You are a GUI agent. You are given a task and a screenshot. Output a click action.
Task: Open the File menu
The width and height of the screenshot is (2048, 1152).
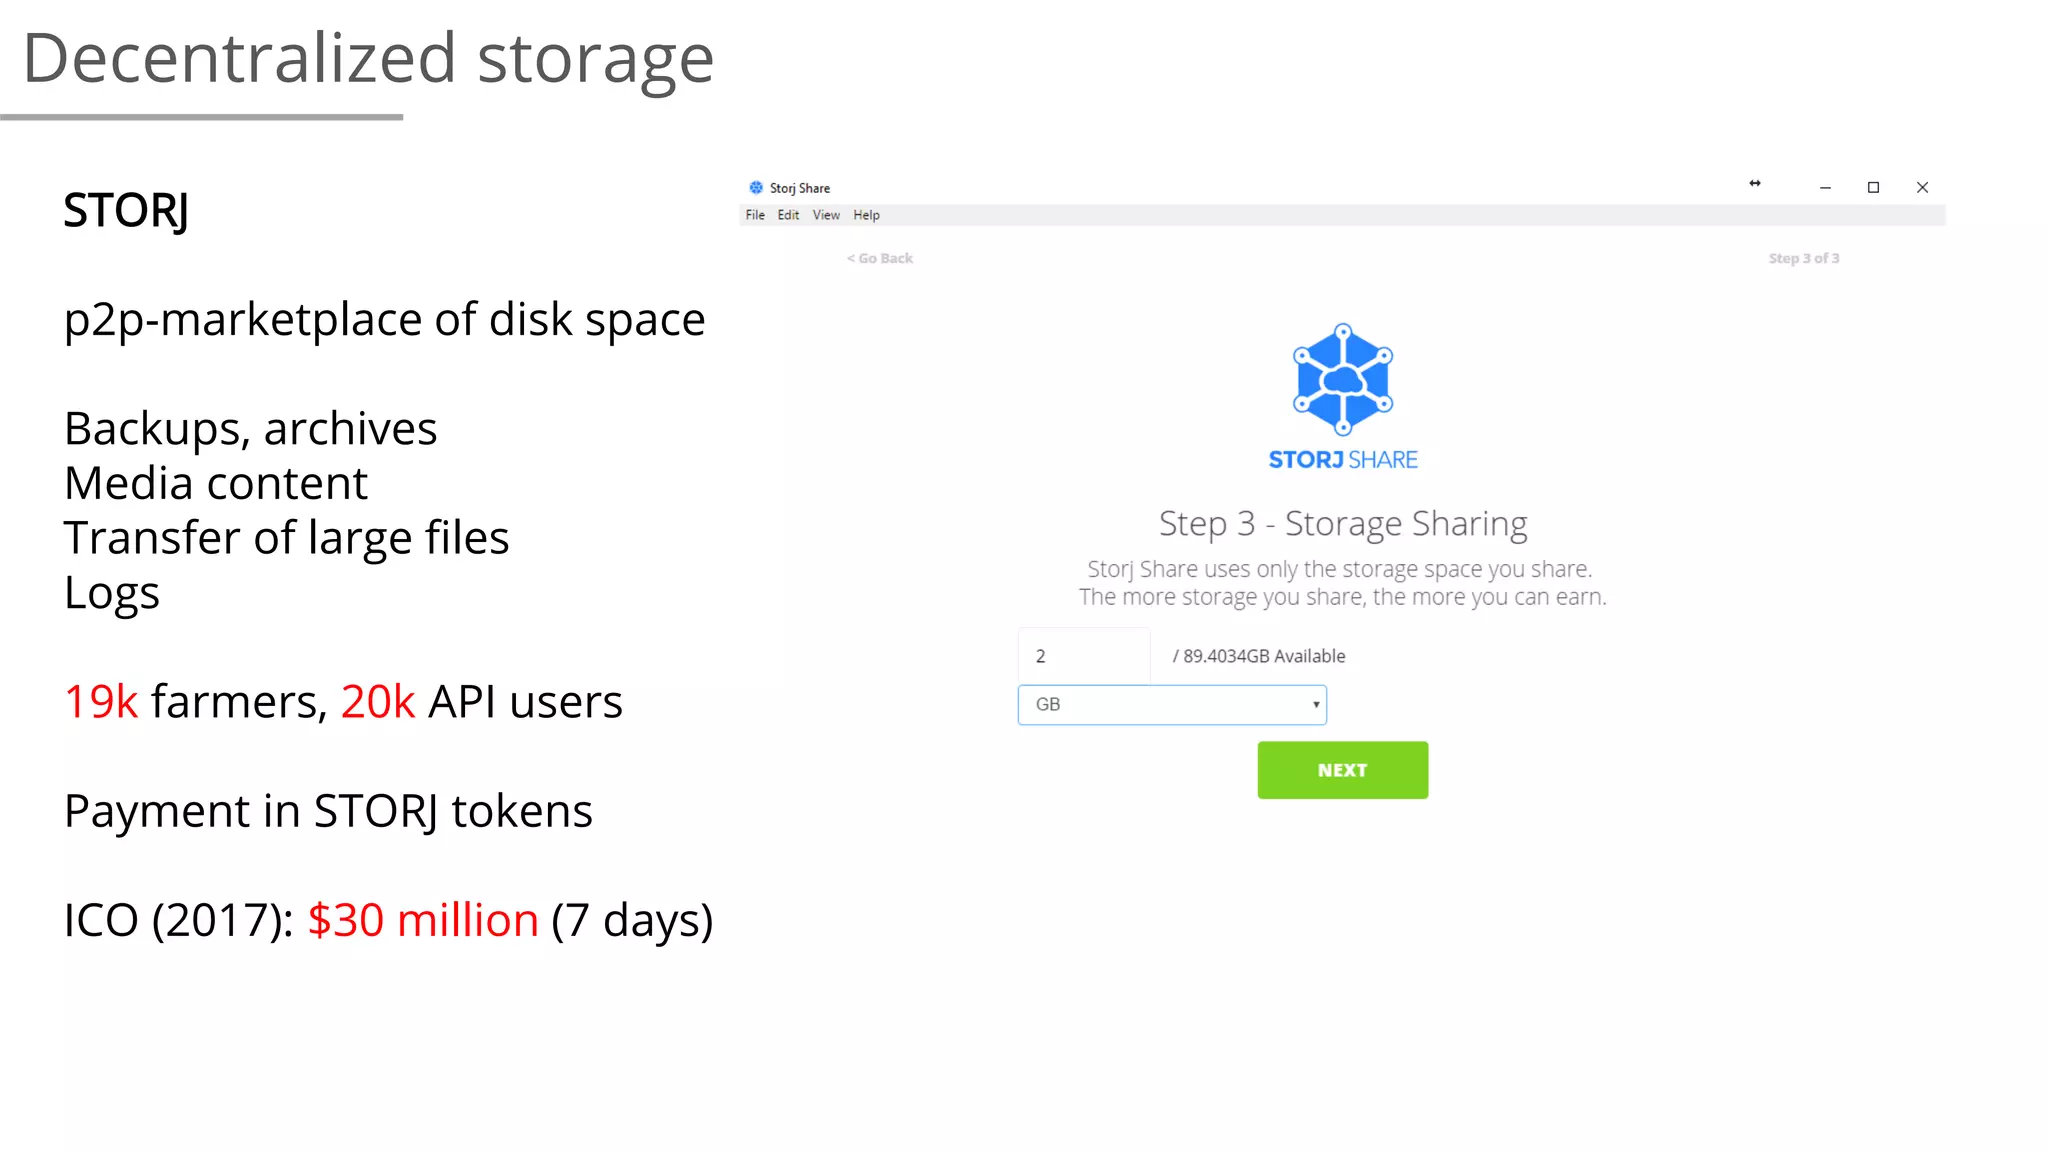pyautogui.click(x=755, y=215)
